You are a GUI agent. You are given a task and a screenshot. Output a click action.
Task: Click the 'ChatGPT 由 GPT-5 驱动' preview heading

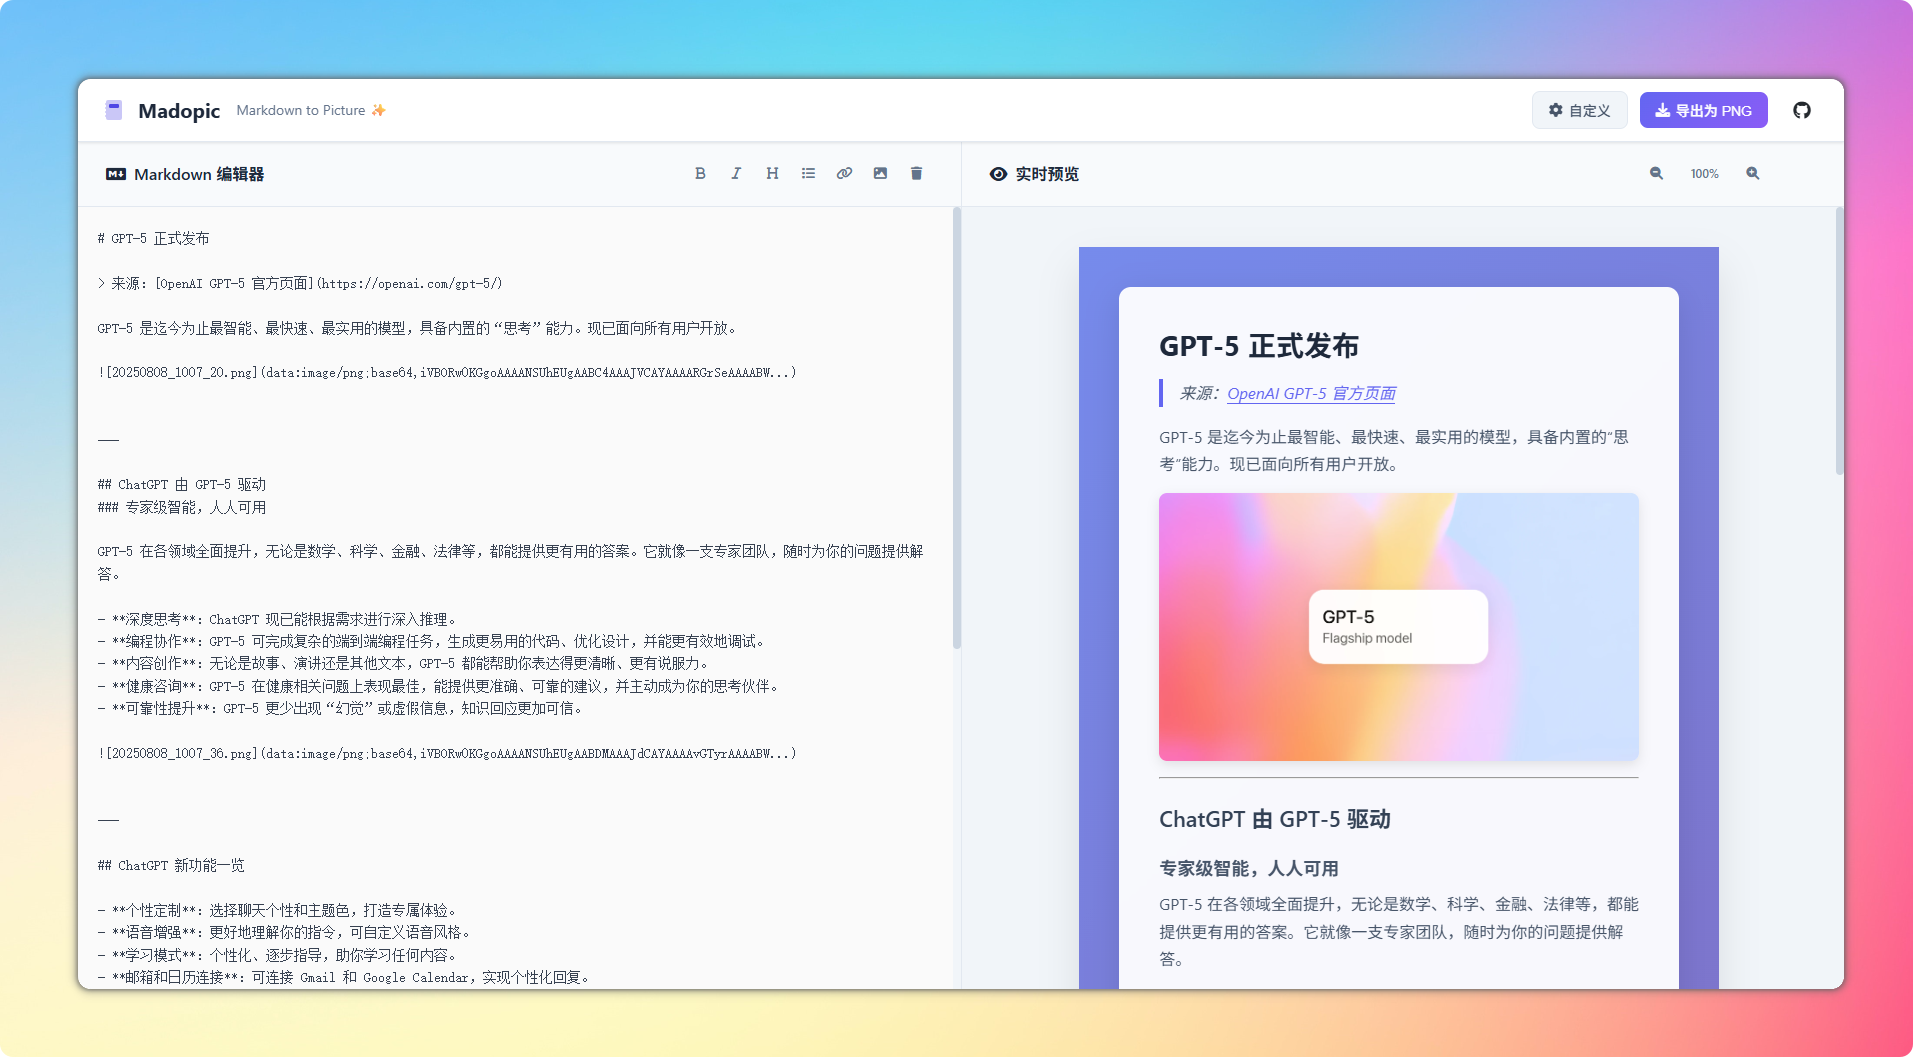1274,819
